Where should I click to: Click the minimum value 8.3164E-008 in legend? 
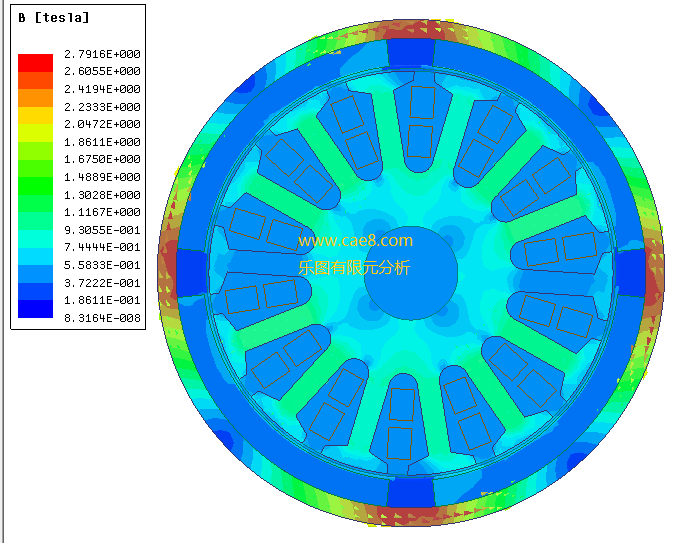click(102, 318)
